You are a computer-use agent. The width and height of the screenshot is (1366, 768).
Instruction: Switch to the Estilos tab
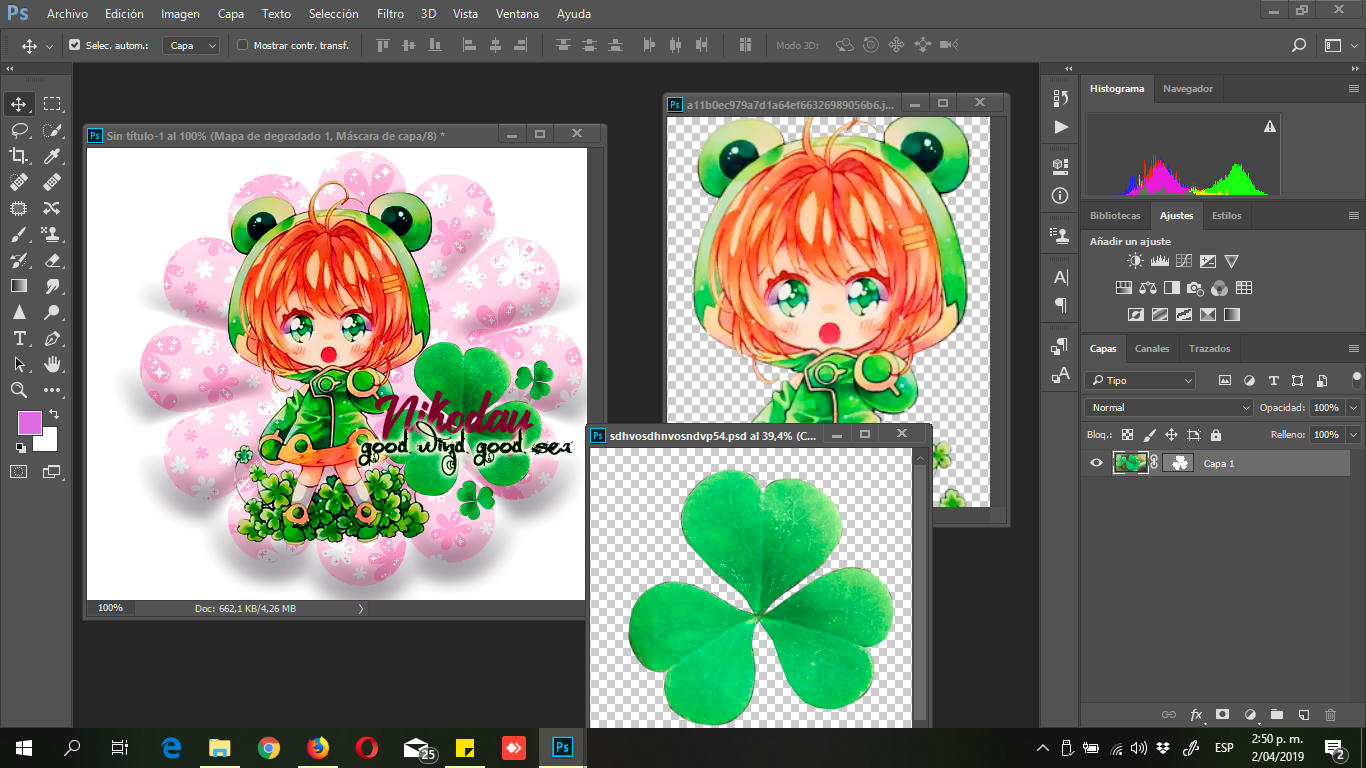1226,215
